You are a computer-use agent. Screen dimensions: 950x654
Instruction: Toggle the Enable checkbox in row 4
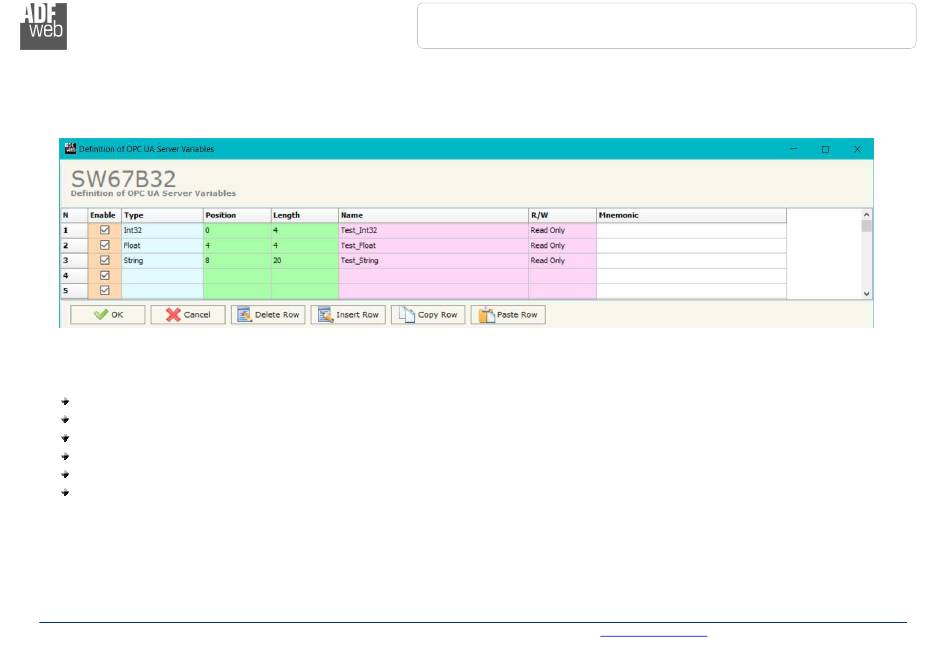coord(105,275)
